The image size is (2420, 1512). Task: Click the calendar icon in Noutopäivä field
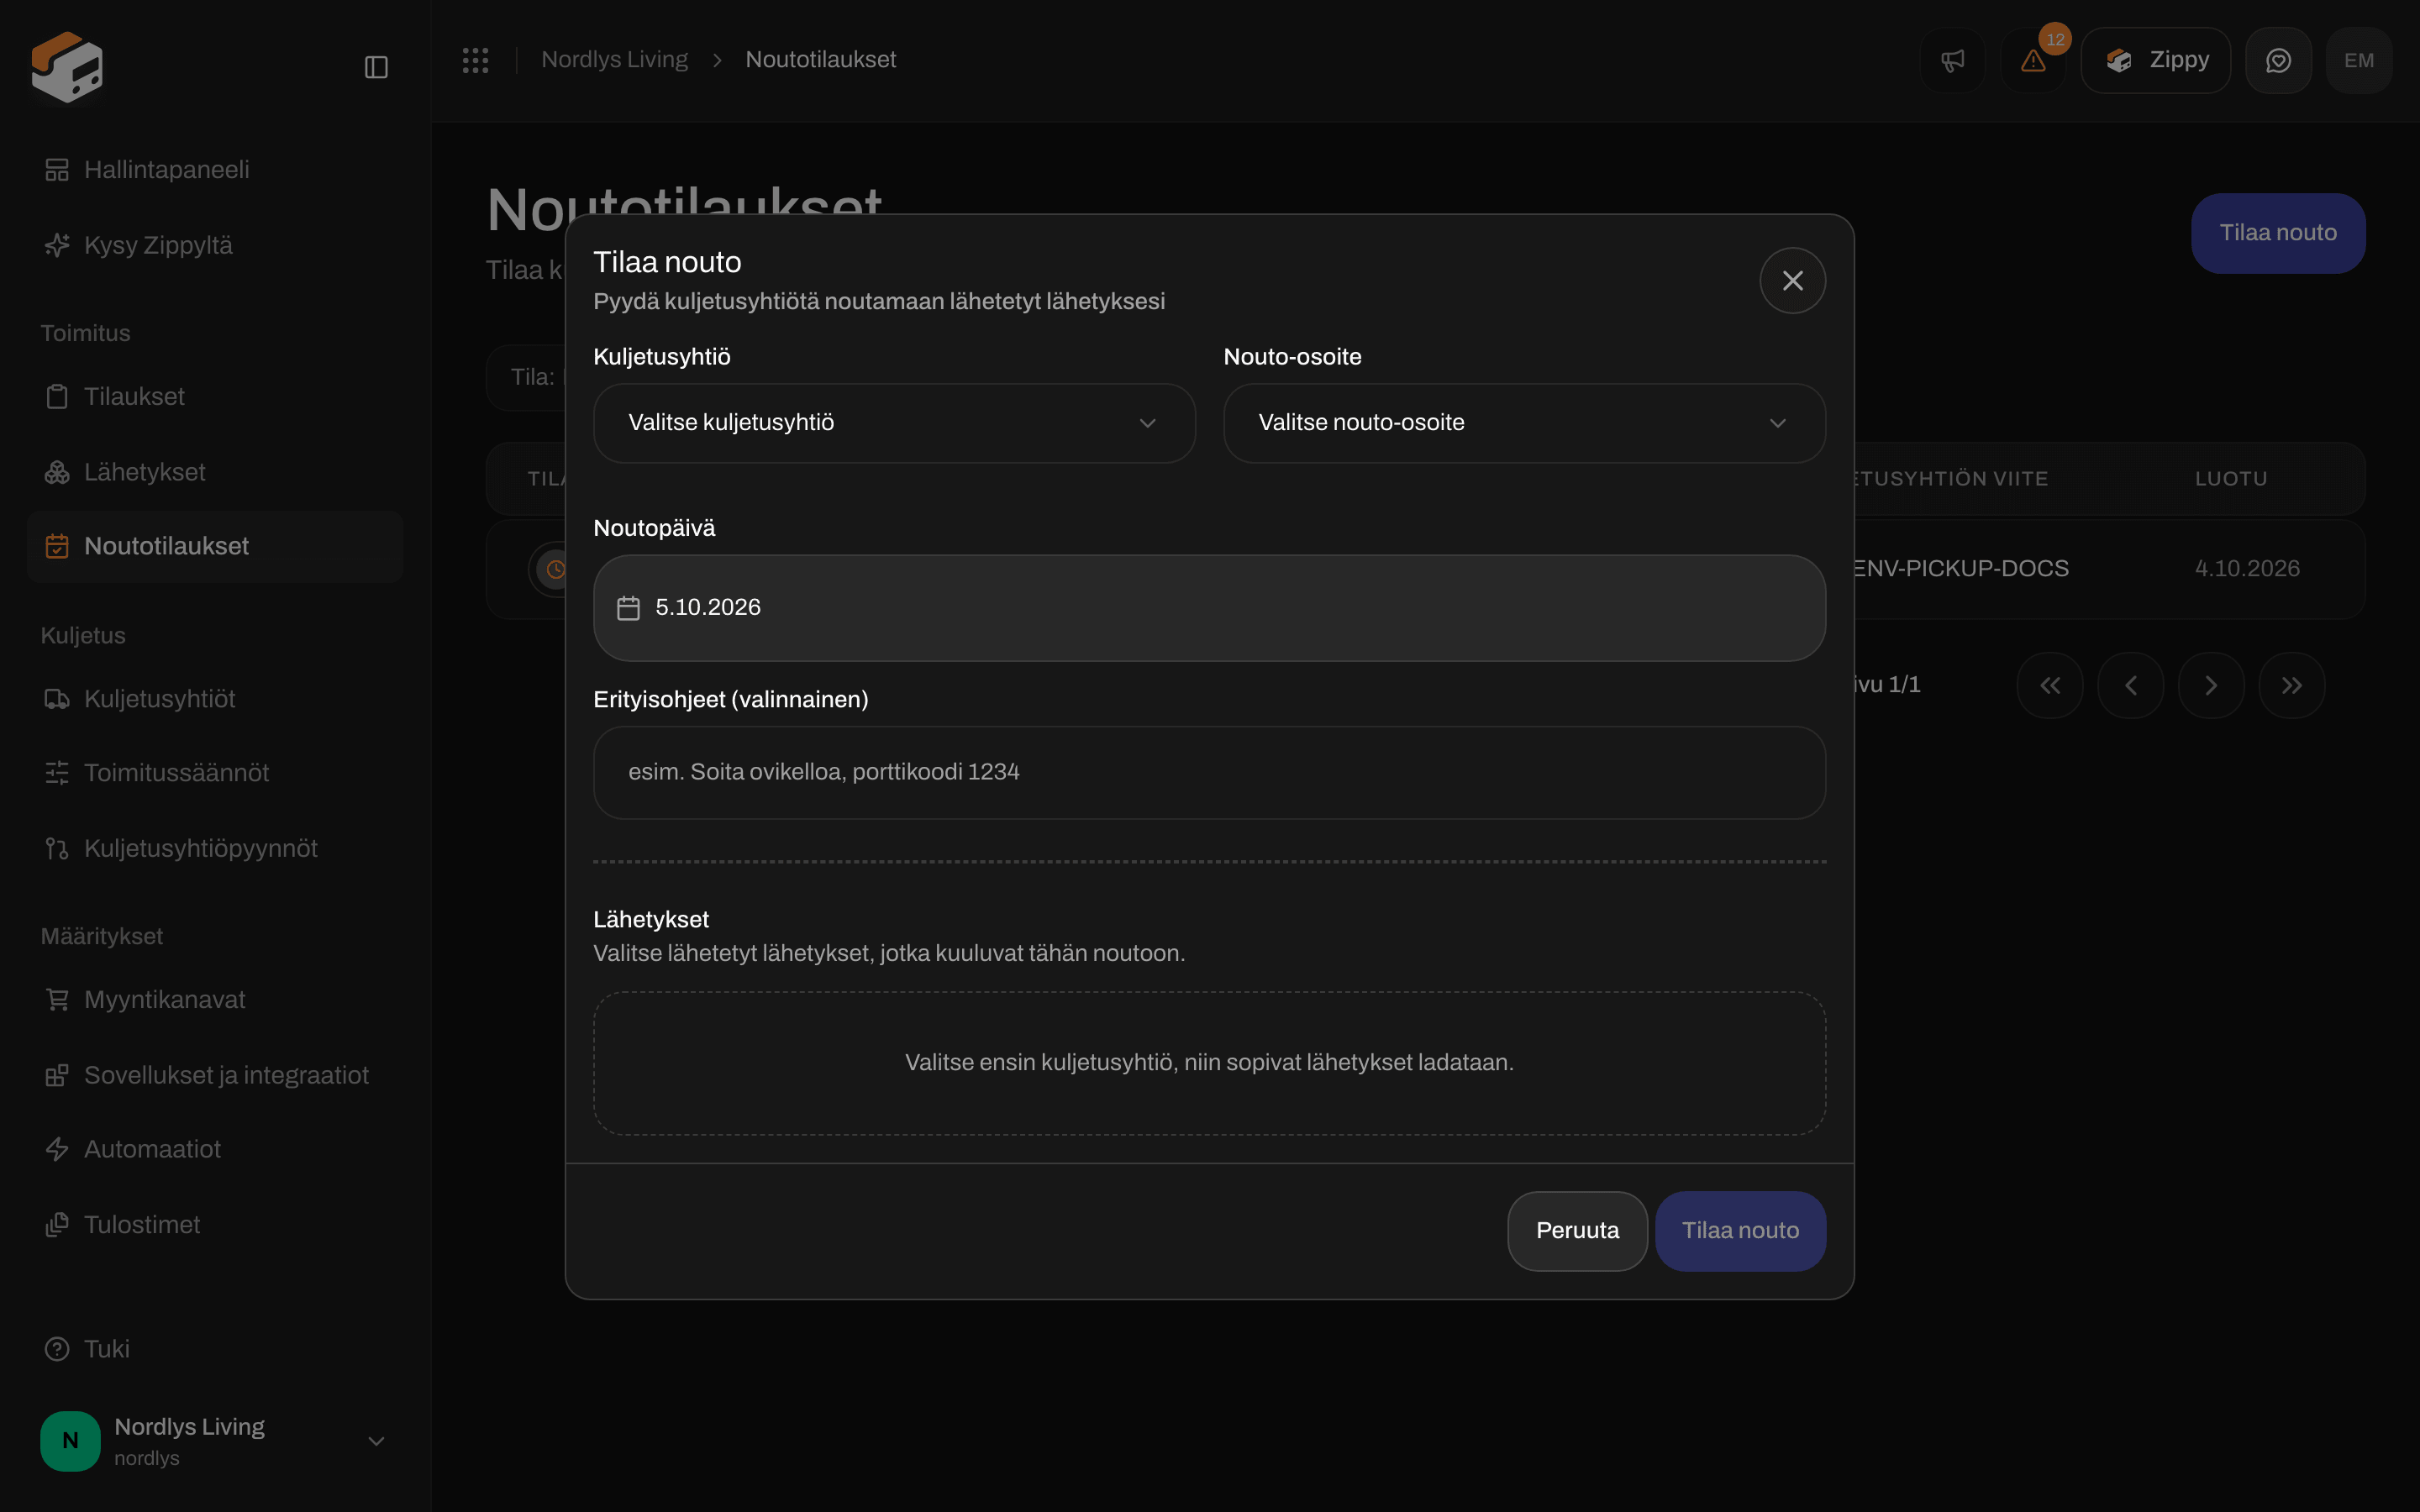point(628,608)
